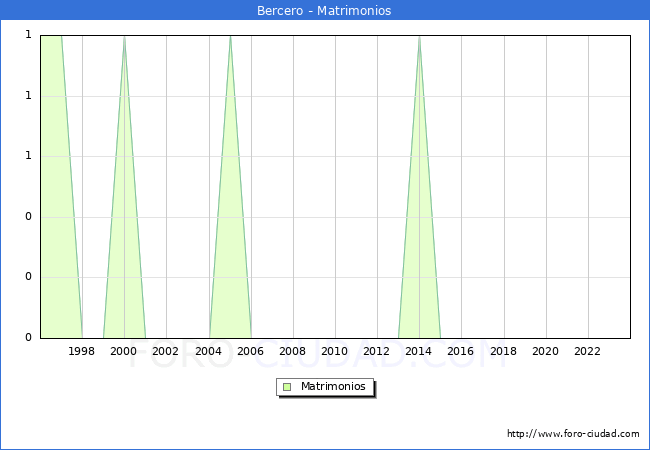The height and width of the screenshot is (450, 650).
Task: Select the 1998 x-axis label
Action: 81,351
